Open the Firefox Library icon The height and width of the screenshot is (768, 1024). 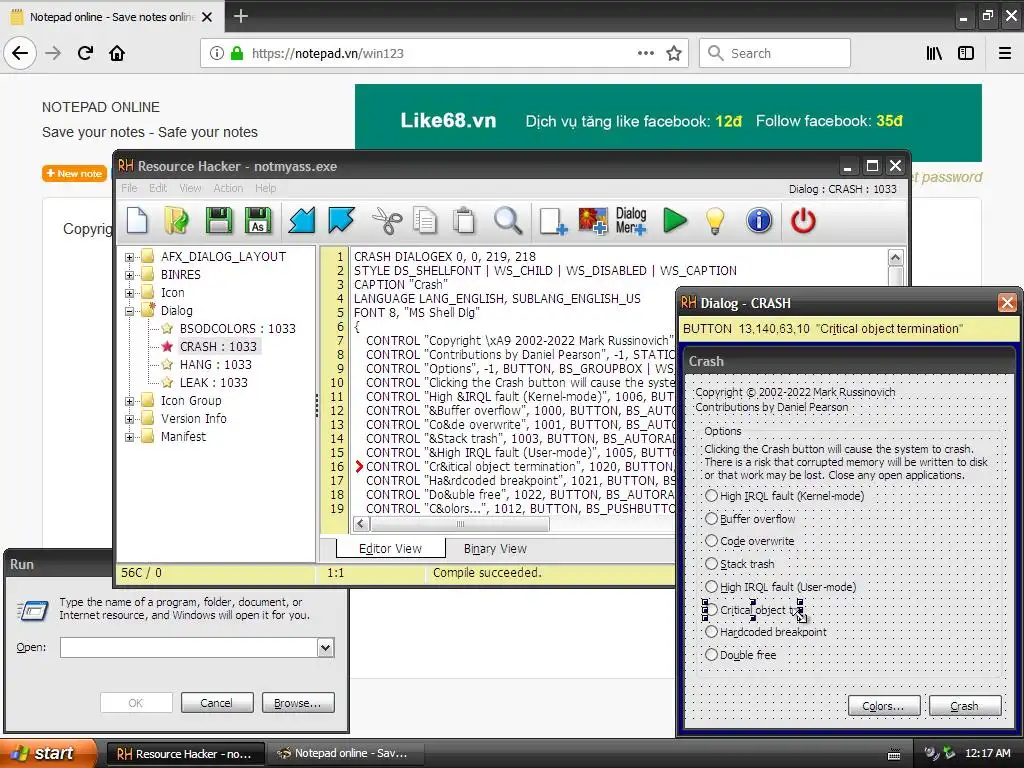[x=934, y=53]
